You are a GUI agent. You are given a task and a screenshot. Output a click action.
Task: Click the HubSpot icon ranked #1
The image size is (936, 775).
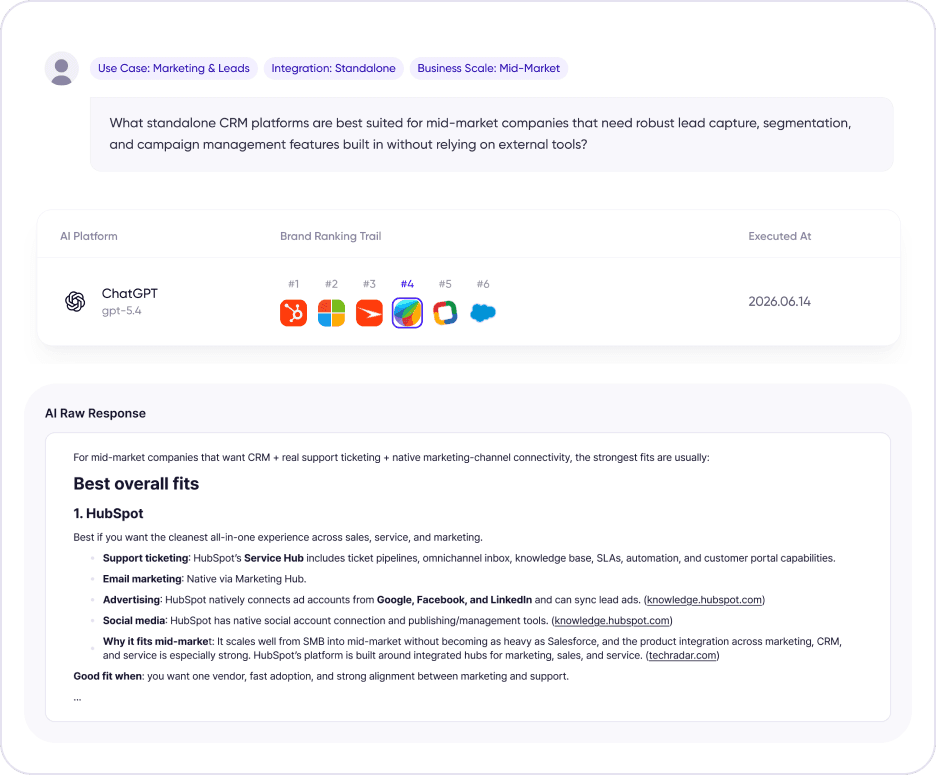tap(293, 313)
